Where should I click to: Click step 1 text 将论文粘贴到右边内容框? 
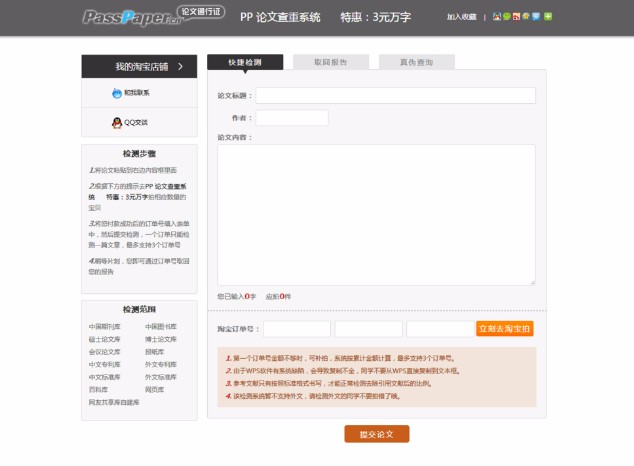pyautogui.click(x=133, y=171)
